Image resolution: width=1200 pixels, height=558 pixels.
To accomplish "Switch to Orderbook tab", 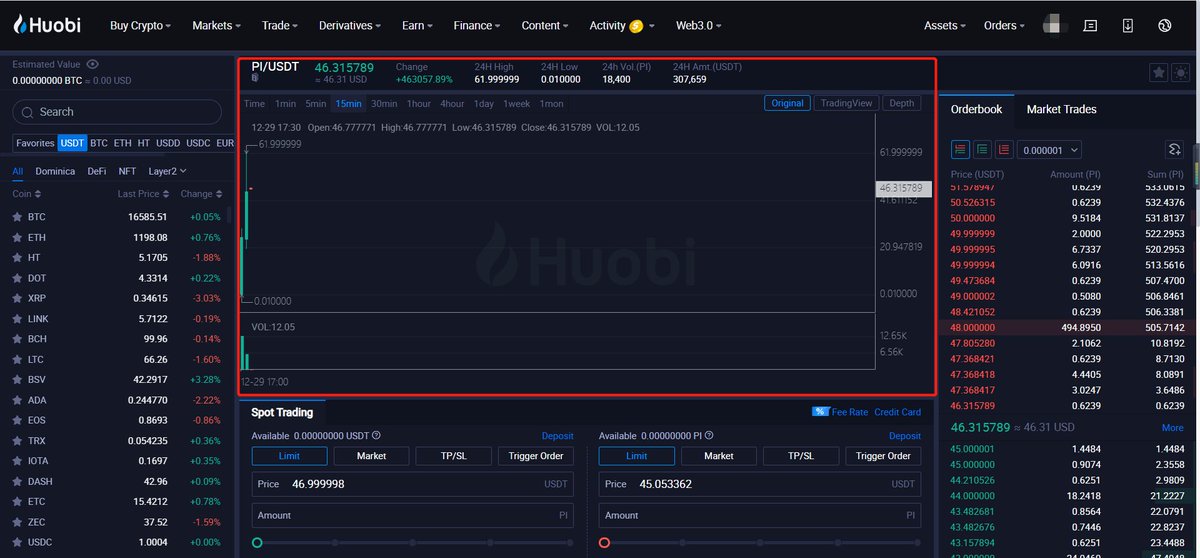I will coord(976,109).
